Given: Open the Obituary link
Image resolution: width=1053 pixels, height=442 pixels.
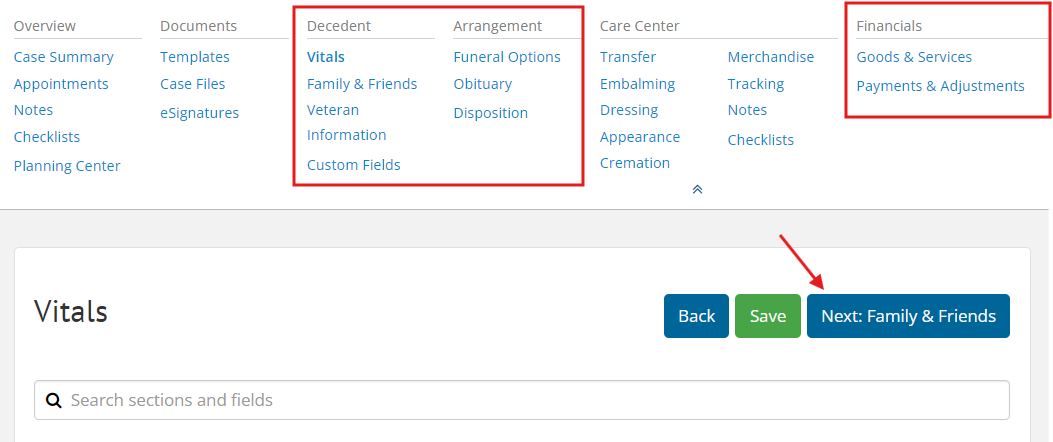Looking at the screenshot, I should pos(483,84).
